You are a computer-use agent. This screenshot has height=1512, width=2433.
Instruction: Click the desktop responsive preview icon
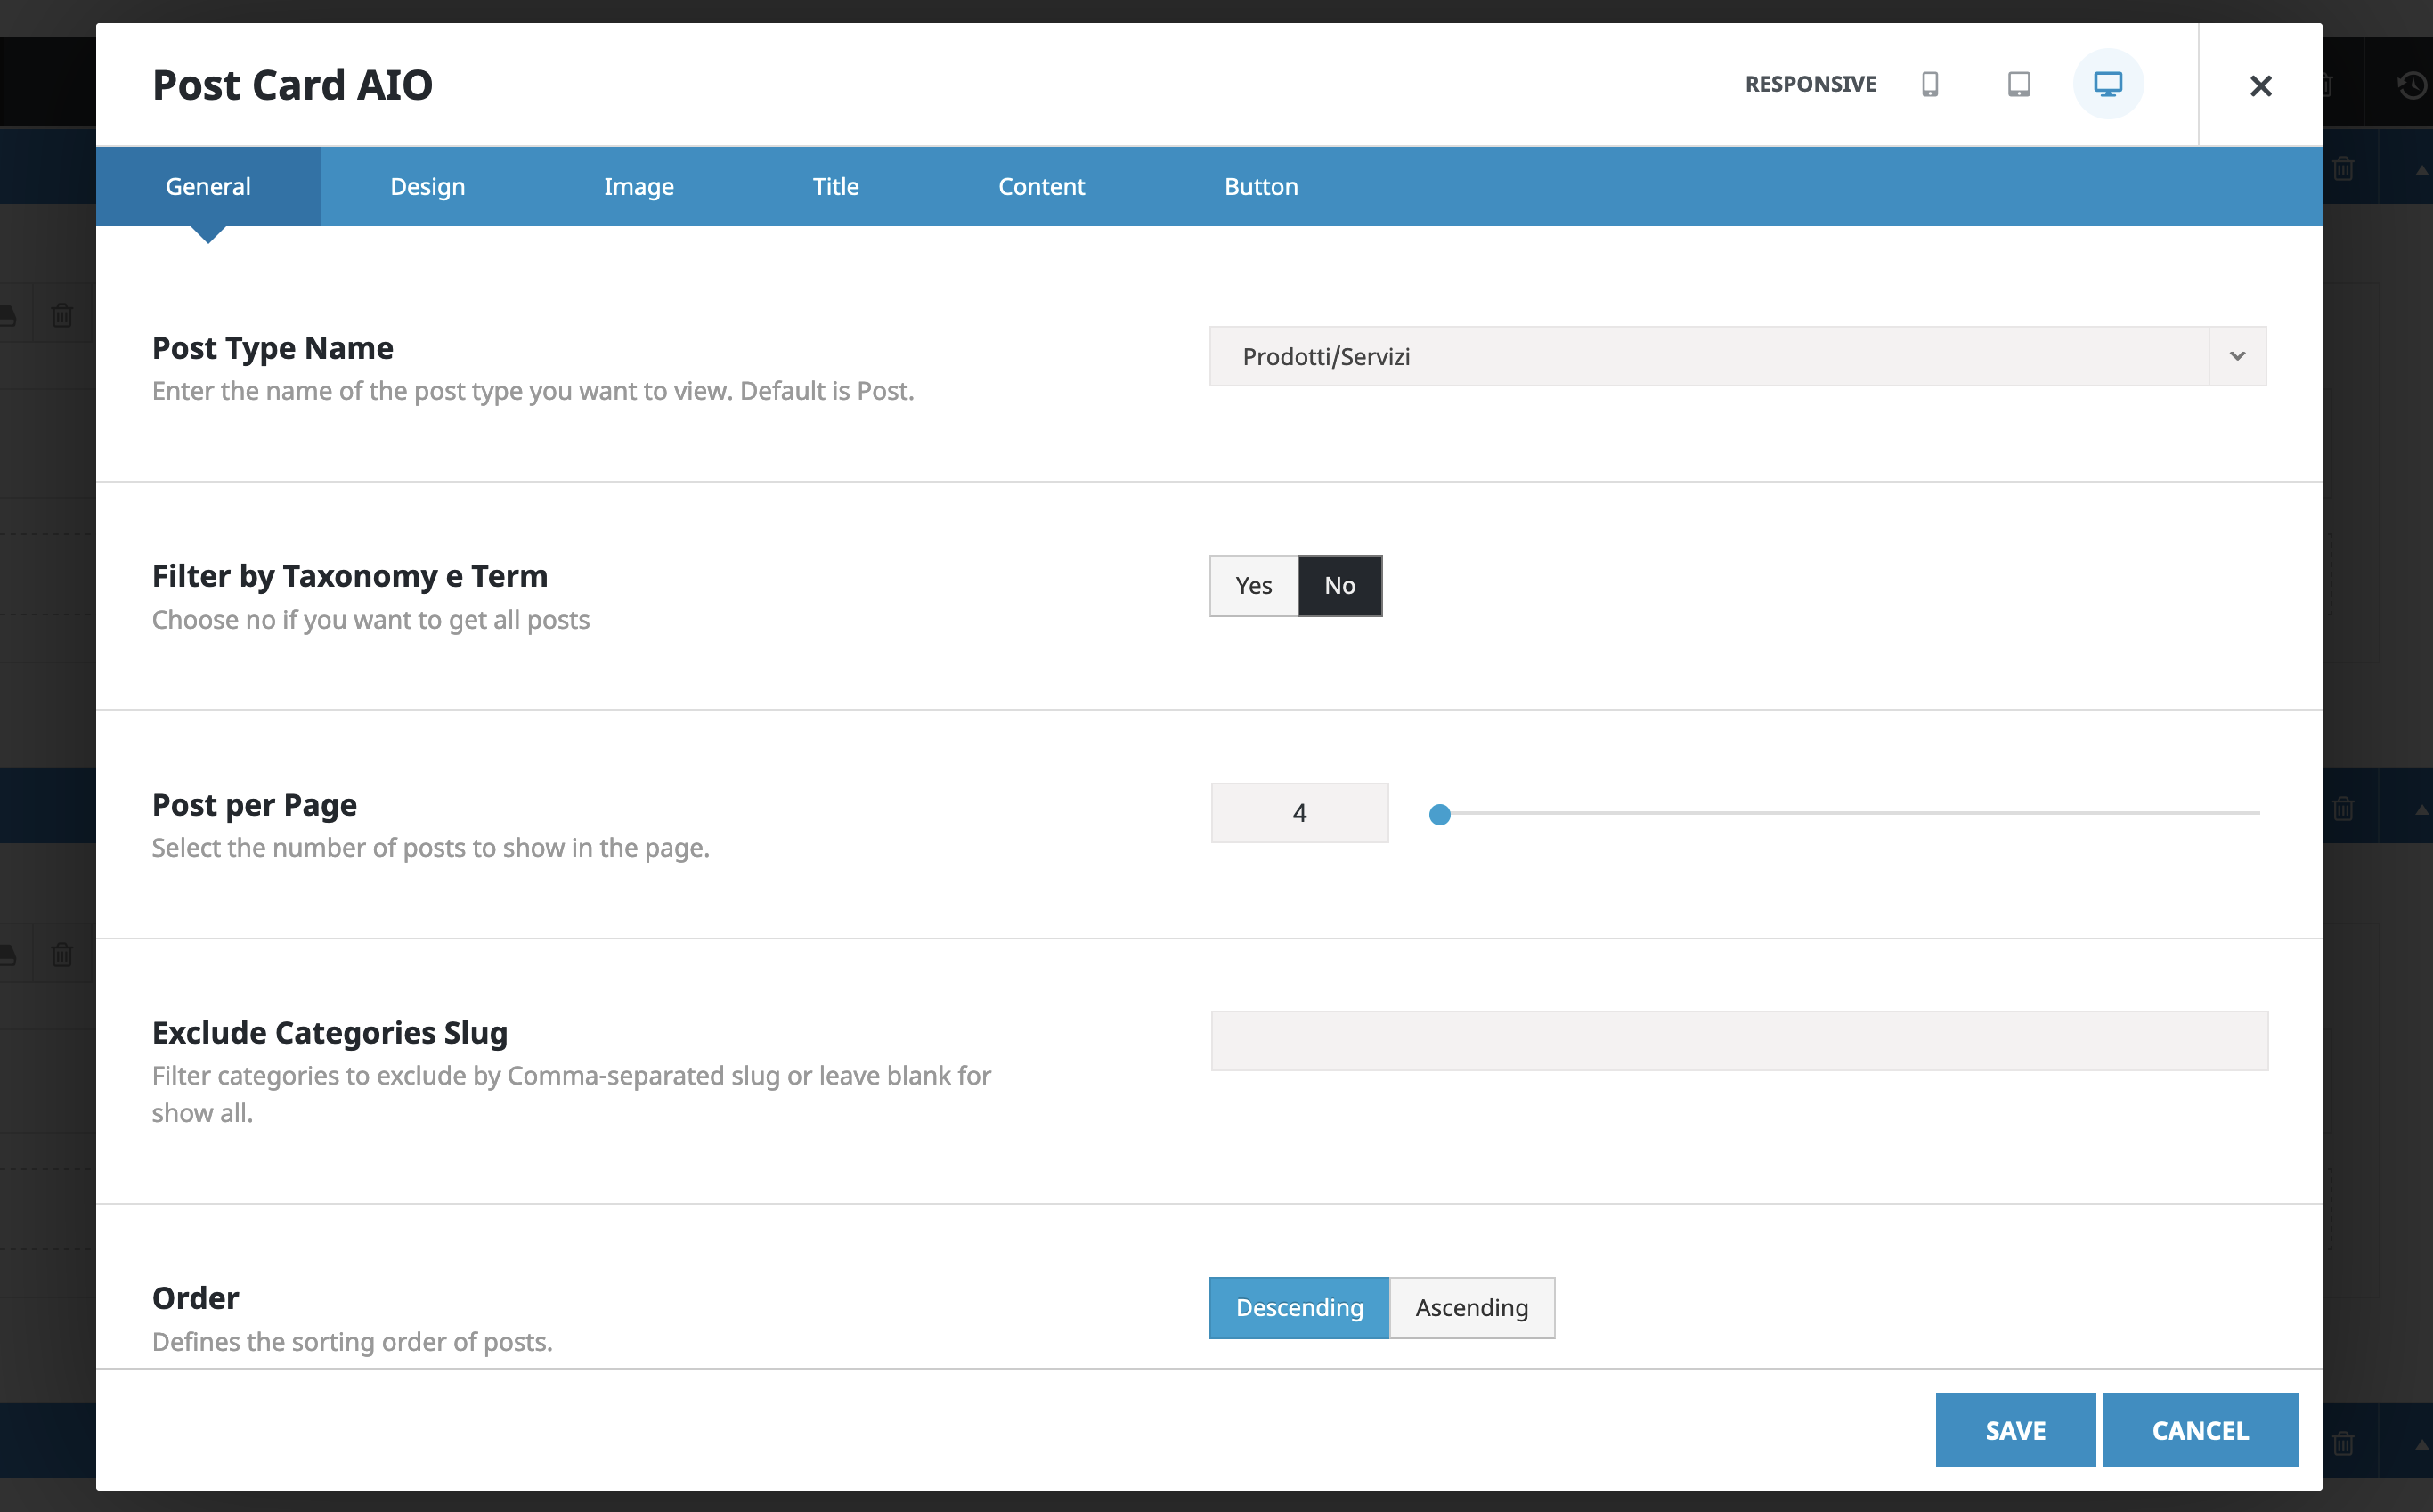2109,82
